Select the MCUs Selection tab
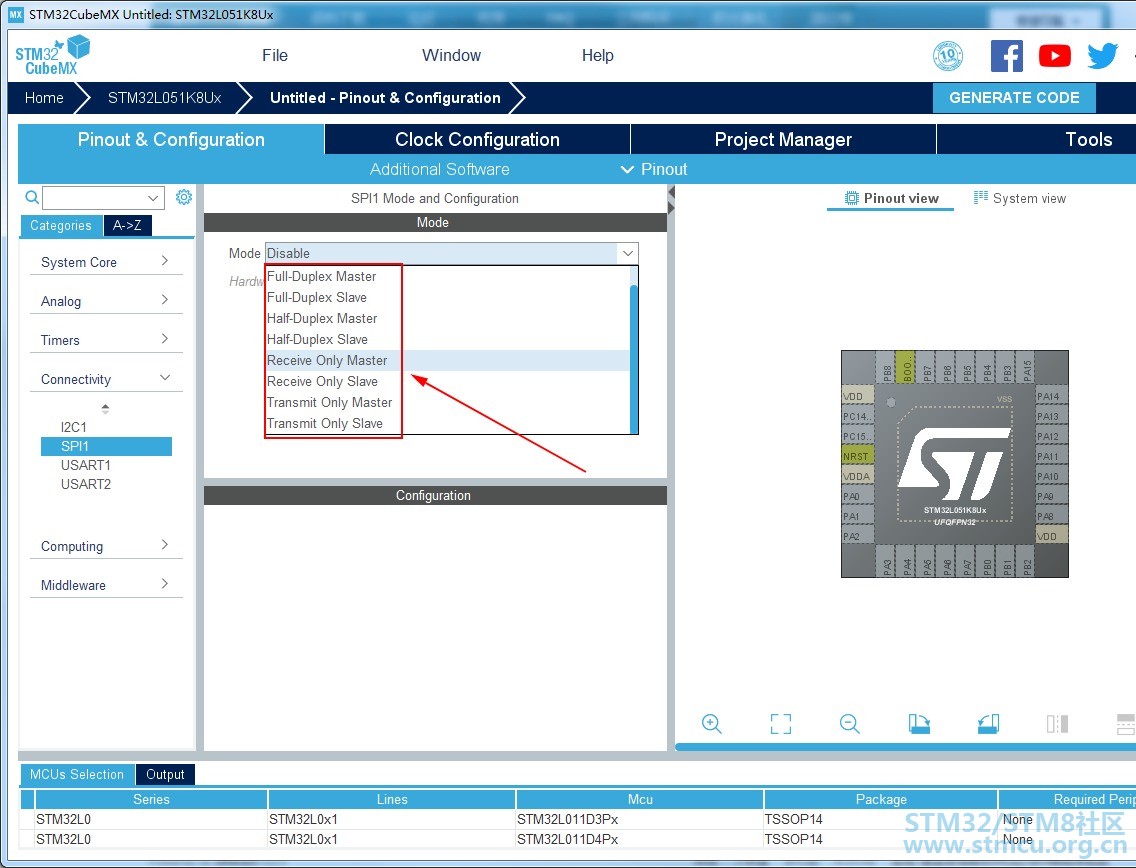 tap(77, 775)
